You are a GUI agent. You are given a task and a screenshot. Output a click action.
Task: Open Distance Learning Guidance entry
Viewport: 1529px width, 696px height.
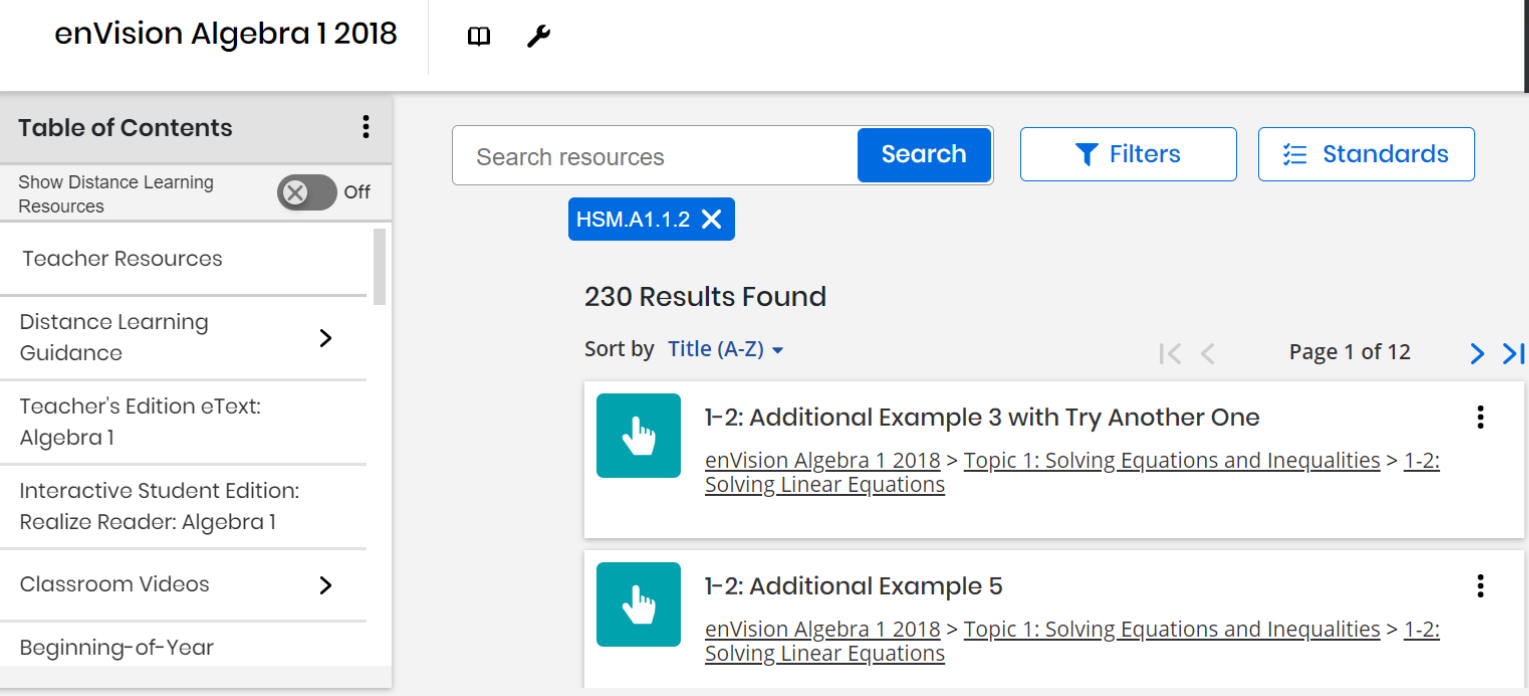pos(114,337)
